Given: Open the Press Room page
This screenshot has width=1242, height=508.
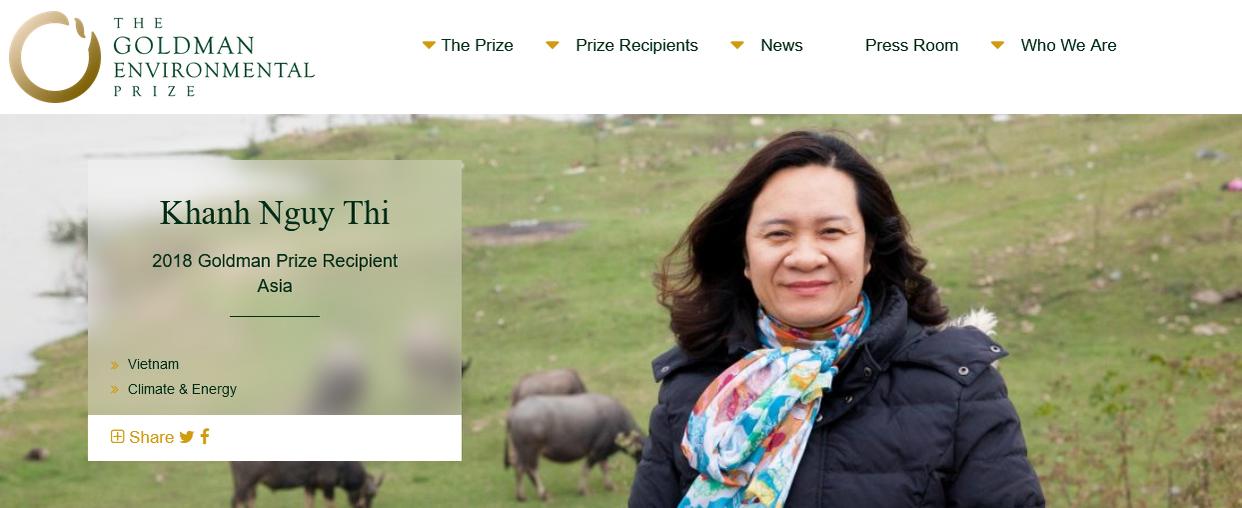Looking at the screenshot, I should tap(912, 45).
